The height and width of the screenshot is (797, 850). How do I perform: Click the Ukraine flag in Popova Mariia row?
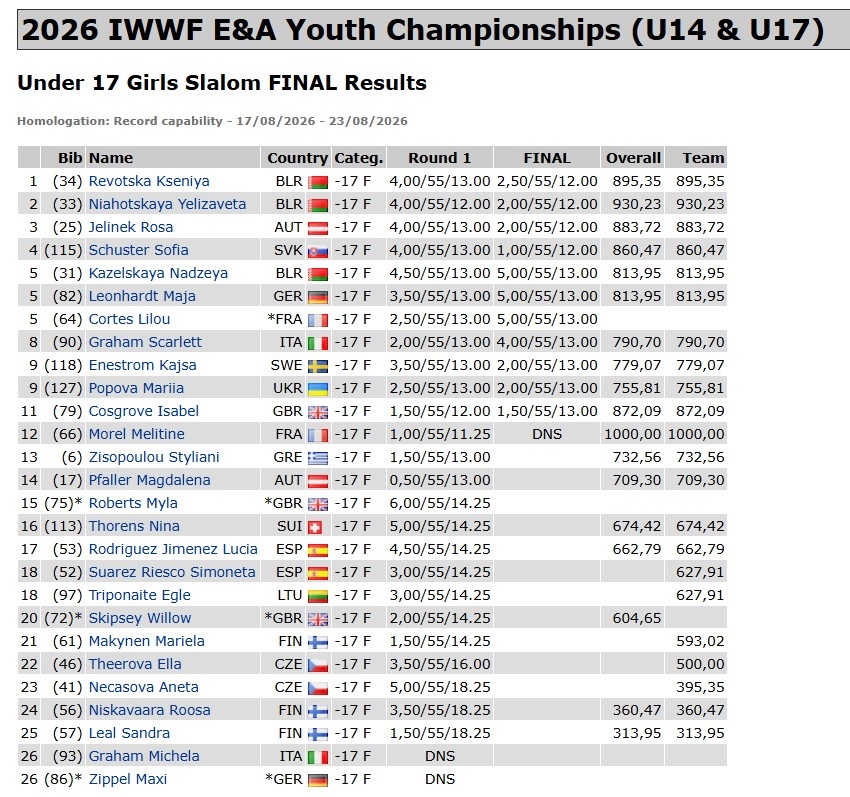pyautogui.click(x=318, y=389)
